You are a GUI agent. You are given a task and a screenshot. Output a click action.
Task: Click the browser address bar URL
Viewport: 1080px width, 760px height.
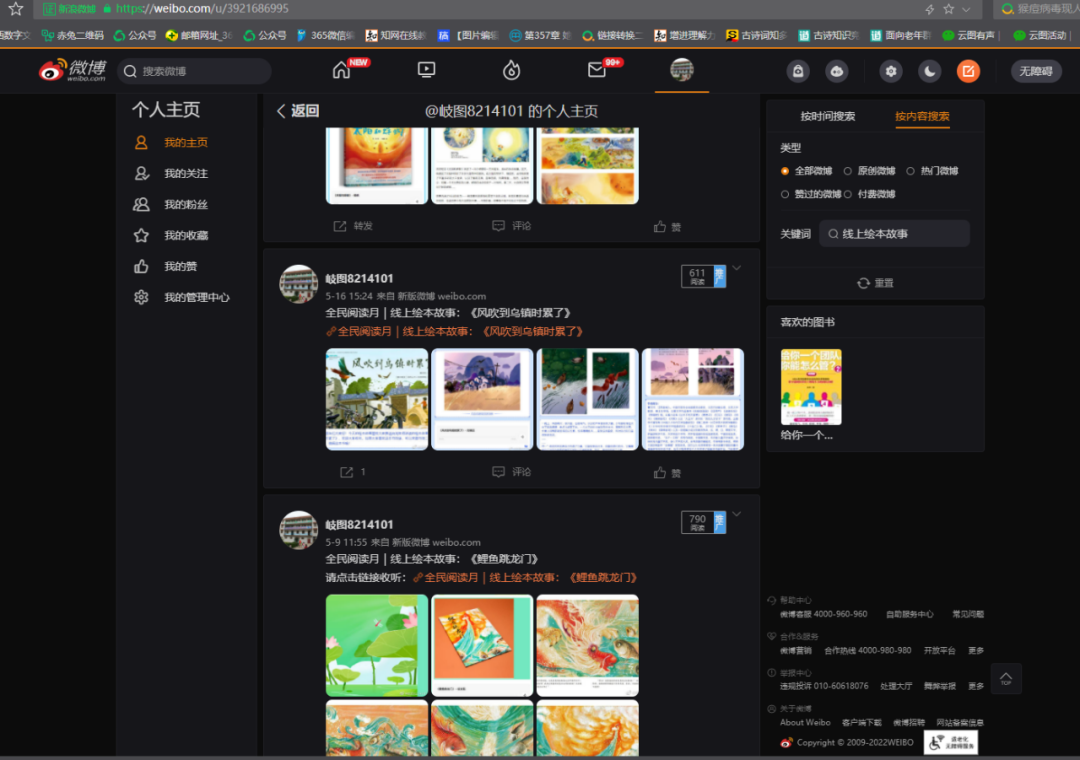[x=202, y=9]
